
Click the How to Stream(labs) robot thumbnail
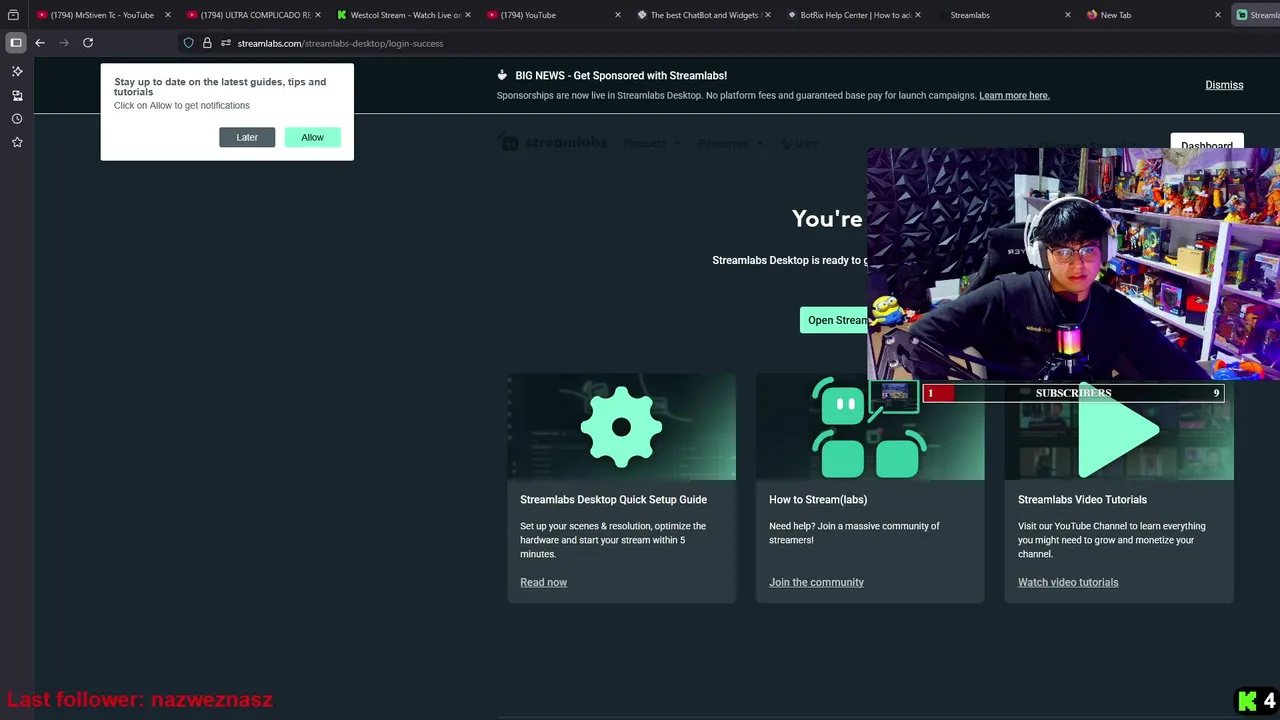(x=870, y=427)
